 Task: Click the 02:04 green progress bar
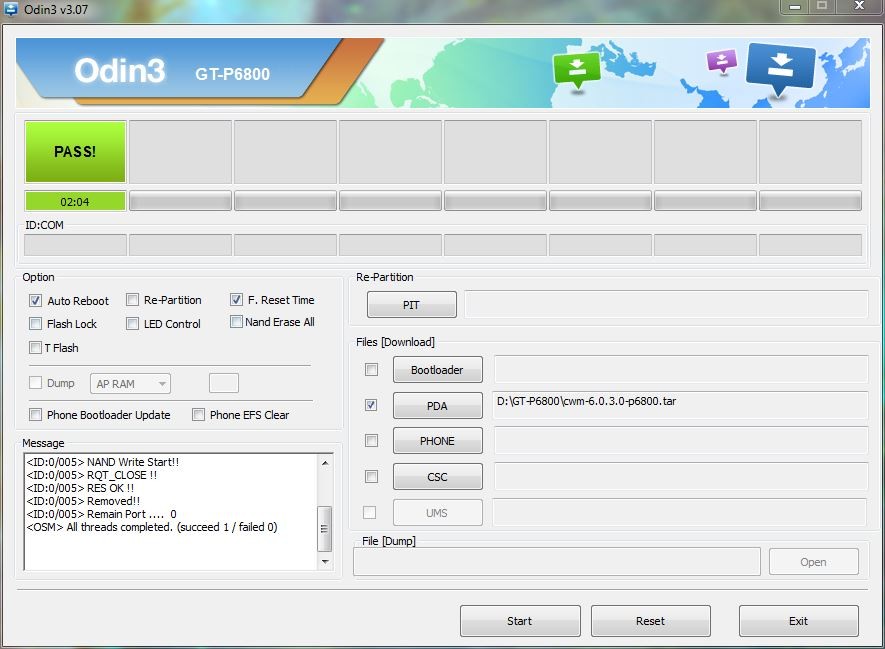[75, 201]
